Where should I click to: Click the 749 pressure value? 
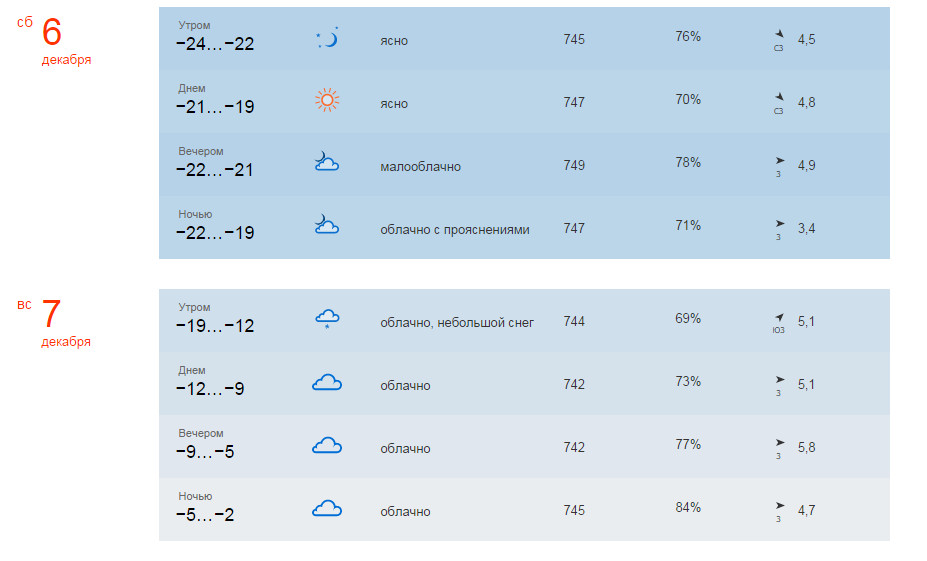tap(574, 165)
